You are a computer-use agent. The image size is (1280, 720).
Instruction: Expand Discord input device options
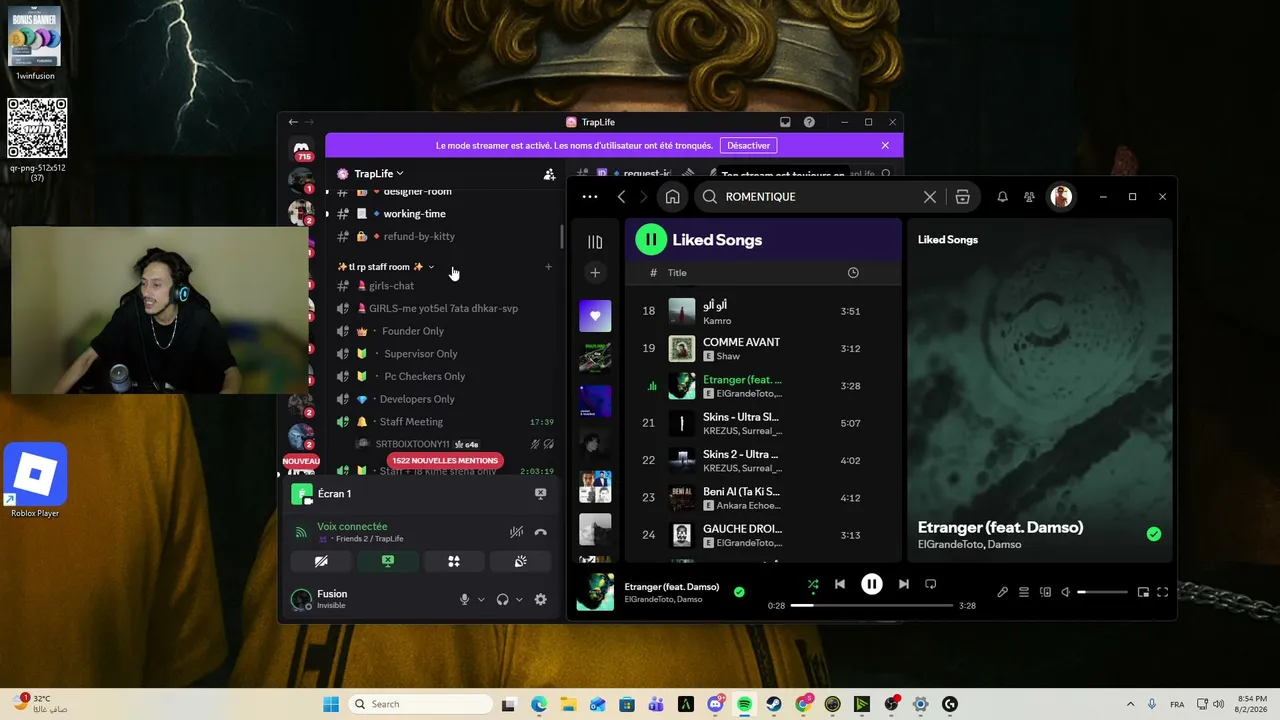coord(481,600)
